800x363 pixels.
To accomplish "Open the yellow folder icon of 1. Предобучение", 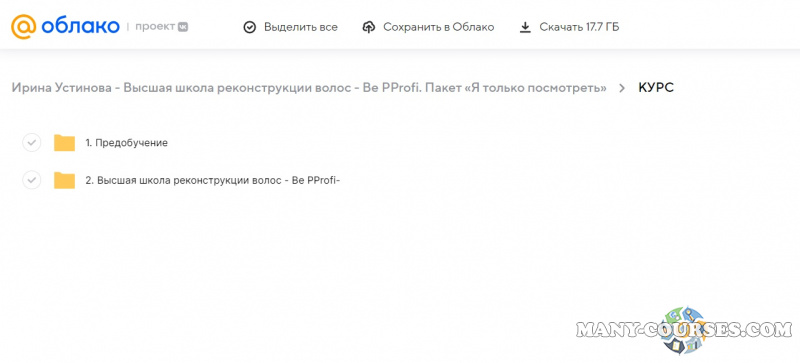I will click(x=64, y=143).
